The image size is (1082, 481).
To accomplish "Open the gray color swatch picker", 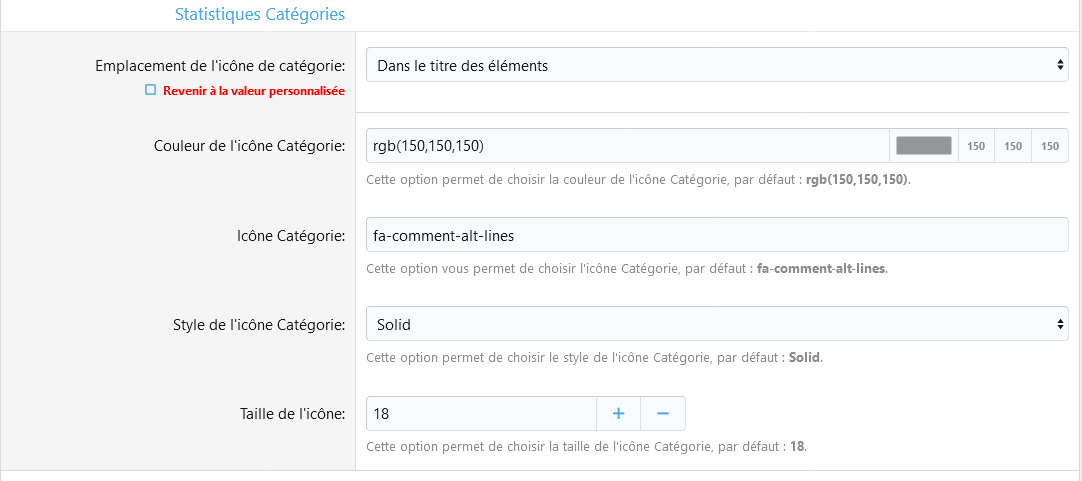I will click(923, 146).
